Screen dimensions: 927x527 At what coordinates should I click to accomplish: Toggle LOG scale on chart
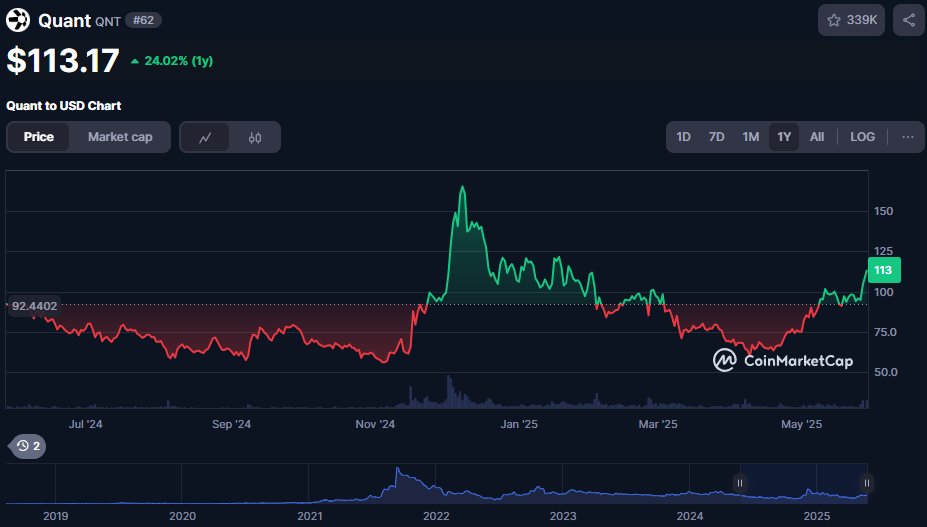pos(863,137)
